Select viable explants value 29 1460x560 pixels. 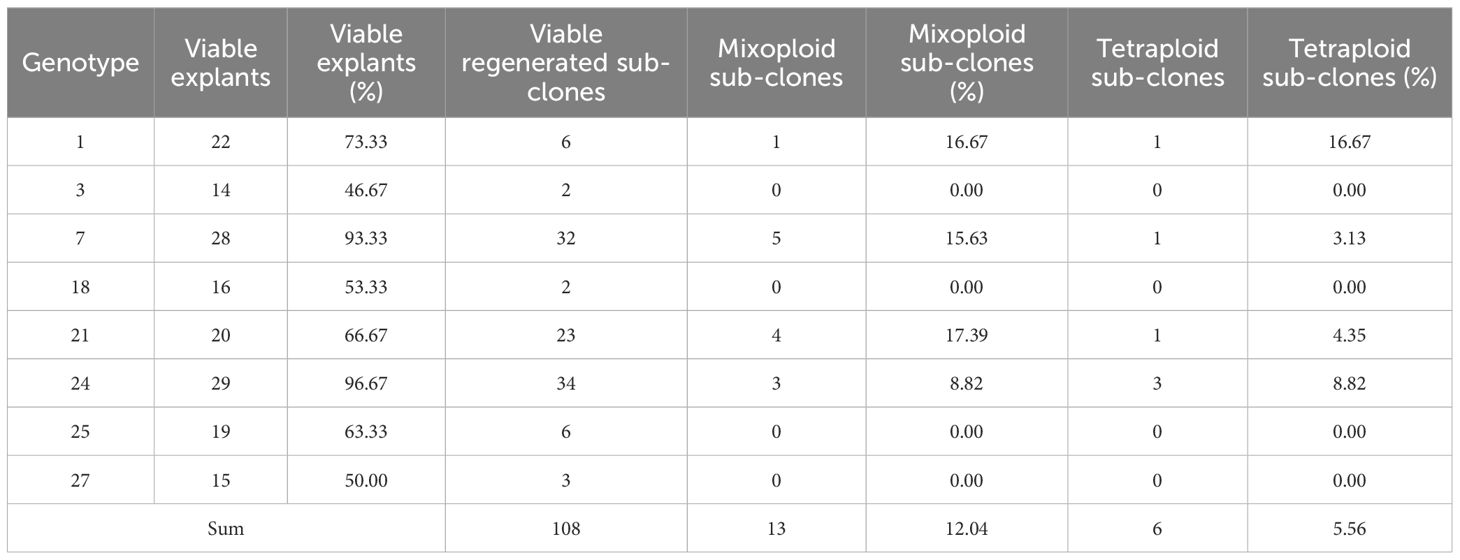coord(220,384)
